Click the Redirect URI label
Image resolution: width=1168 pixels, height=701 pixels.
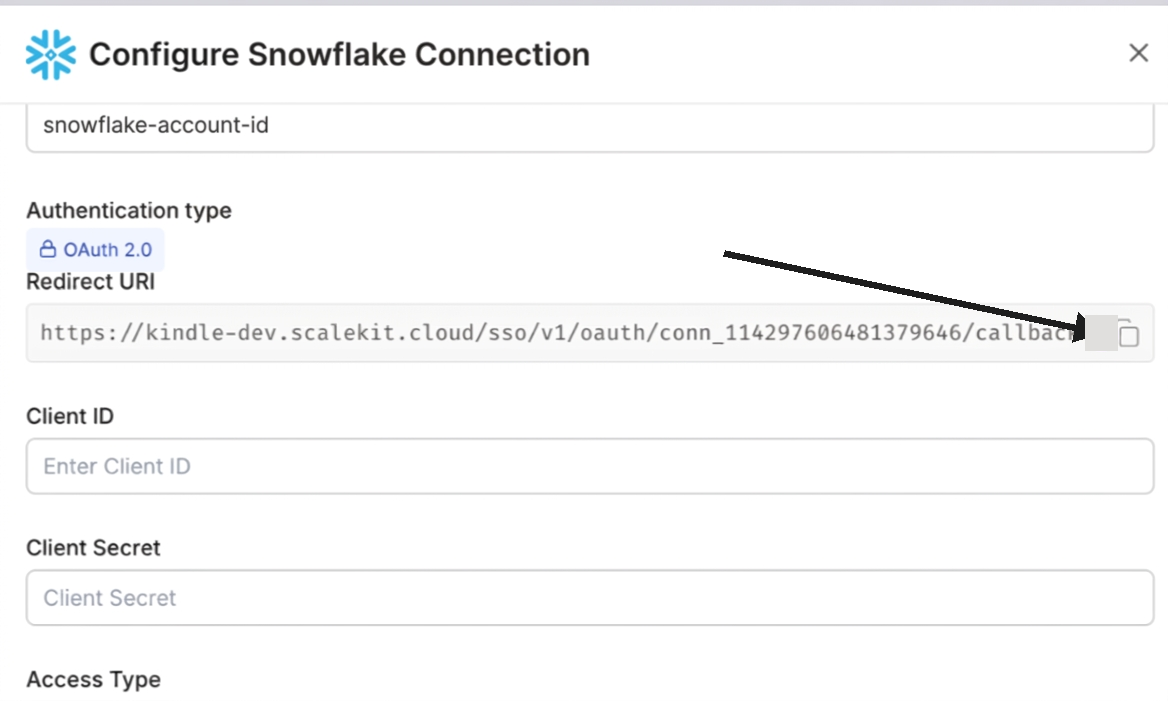tap(90, 281)
